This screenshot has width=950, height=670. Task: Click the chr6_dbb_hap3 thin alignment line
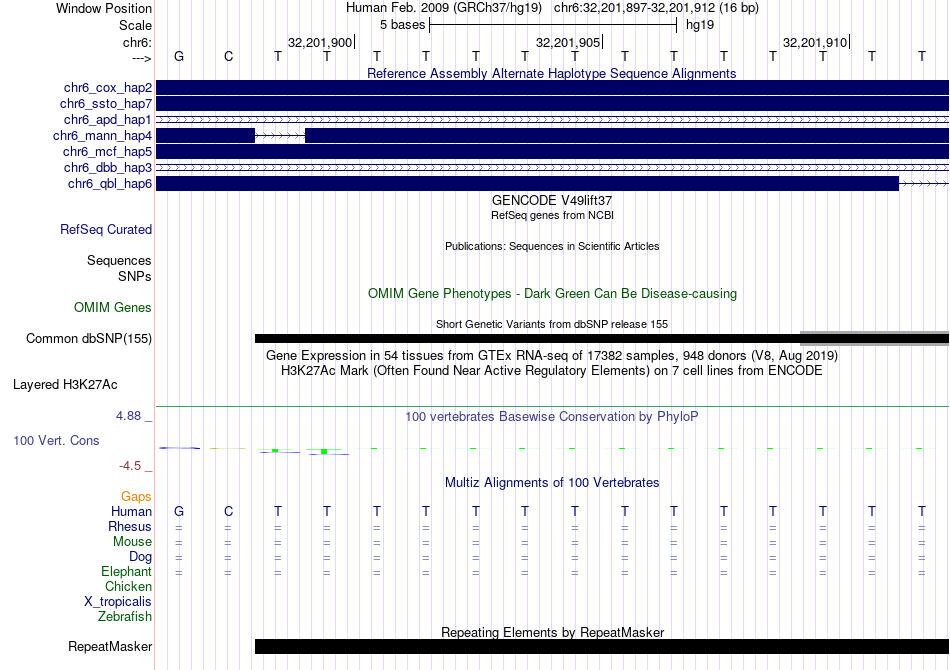pos(553,168)
